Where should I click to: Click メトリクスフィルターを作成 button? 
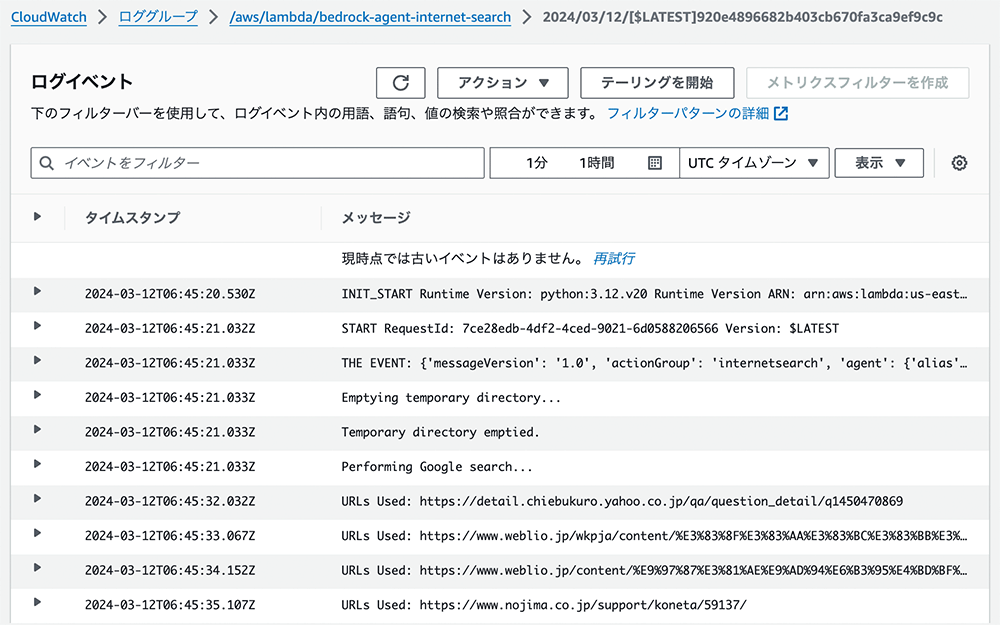pos(857,83)
